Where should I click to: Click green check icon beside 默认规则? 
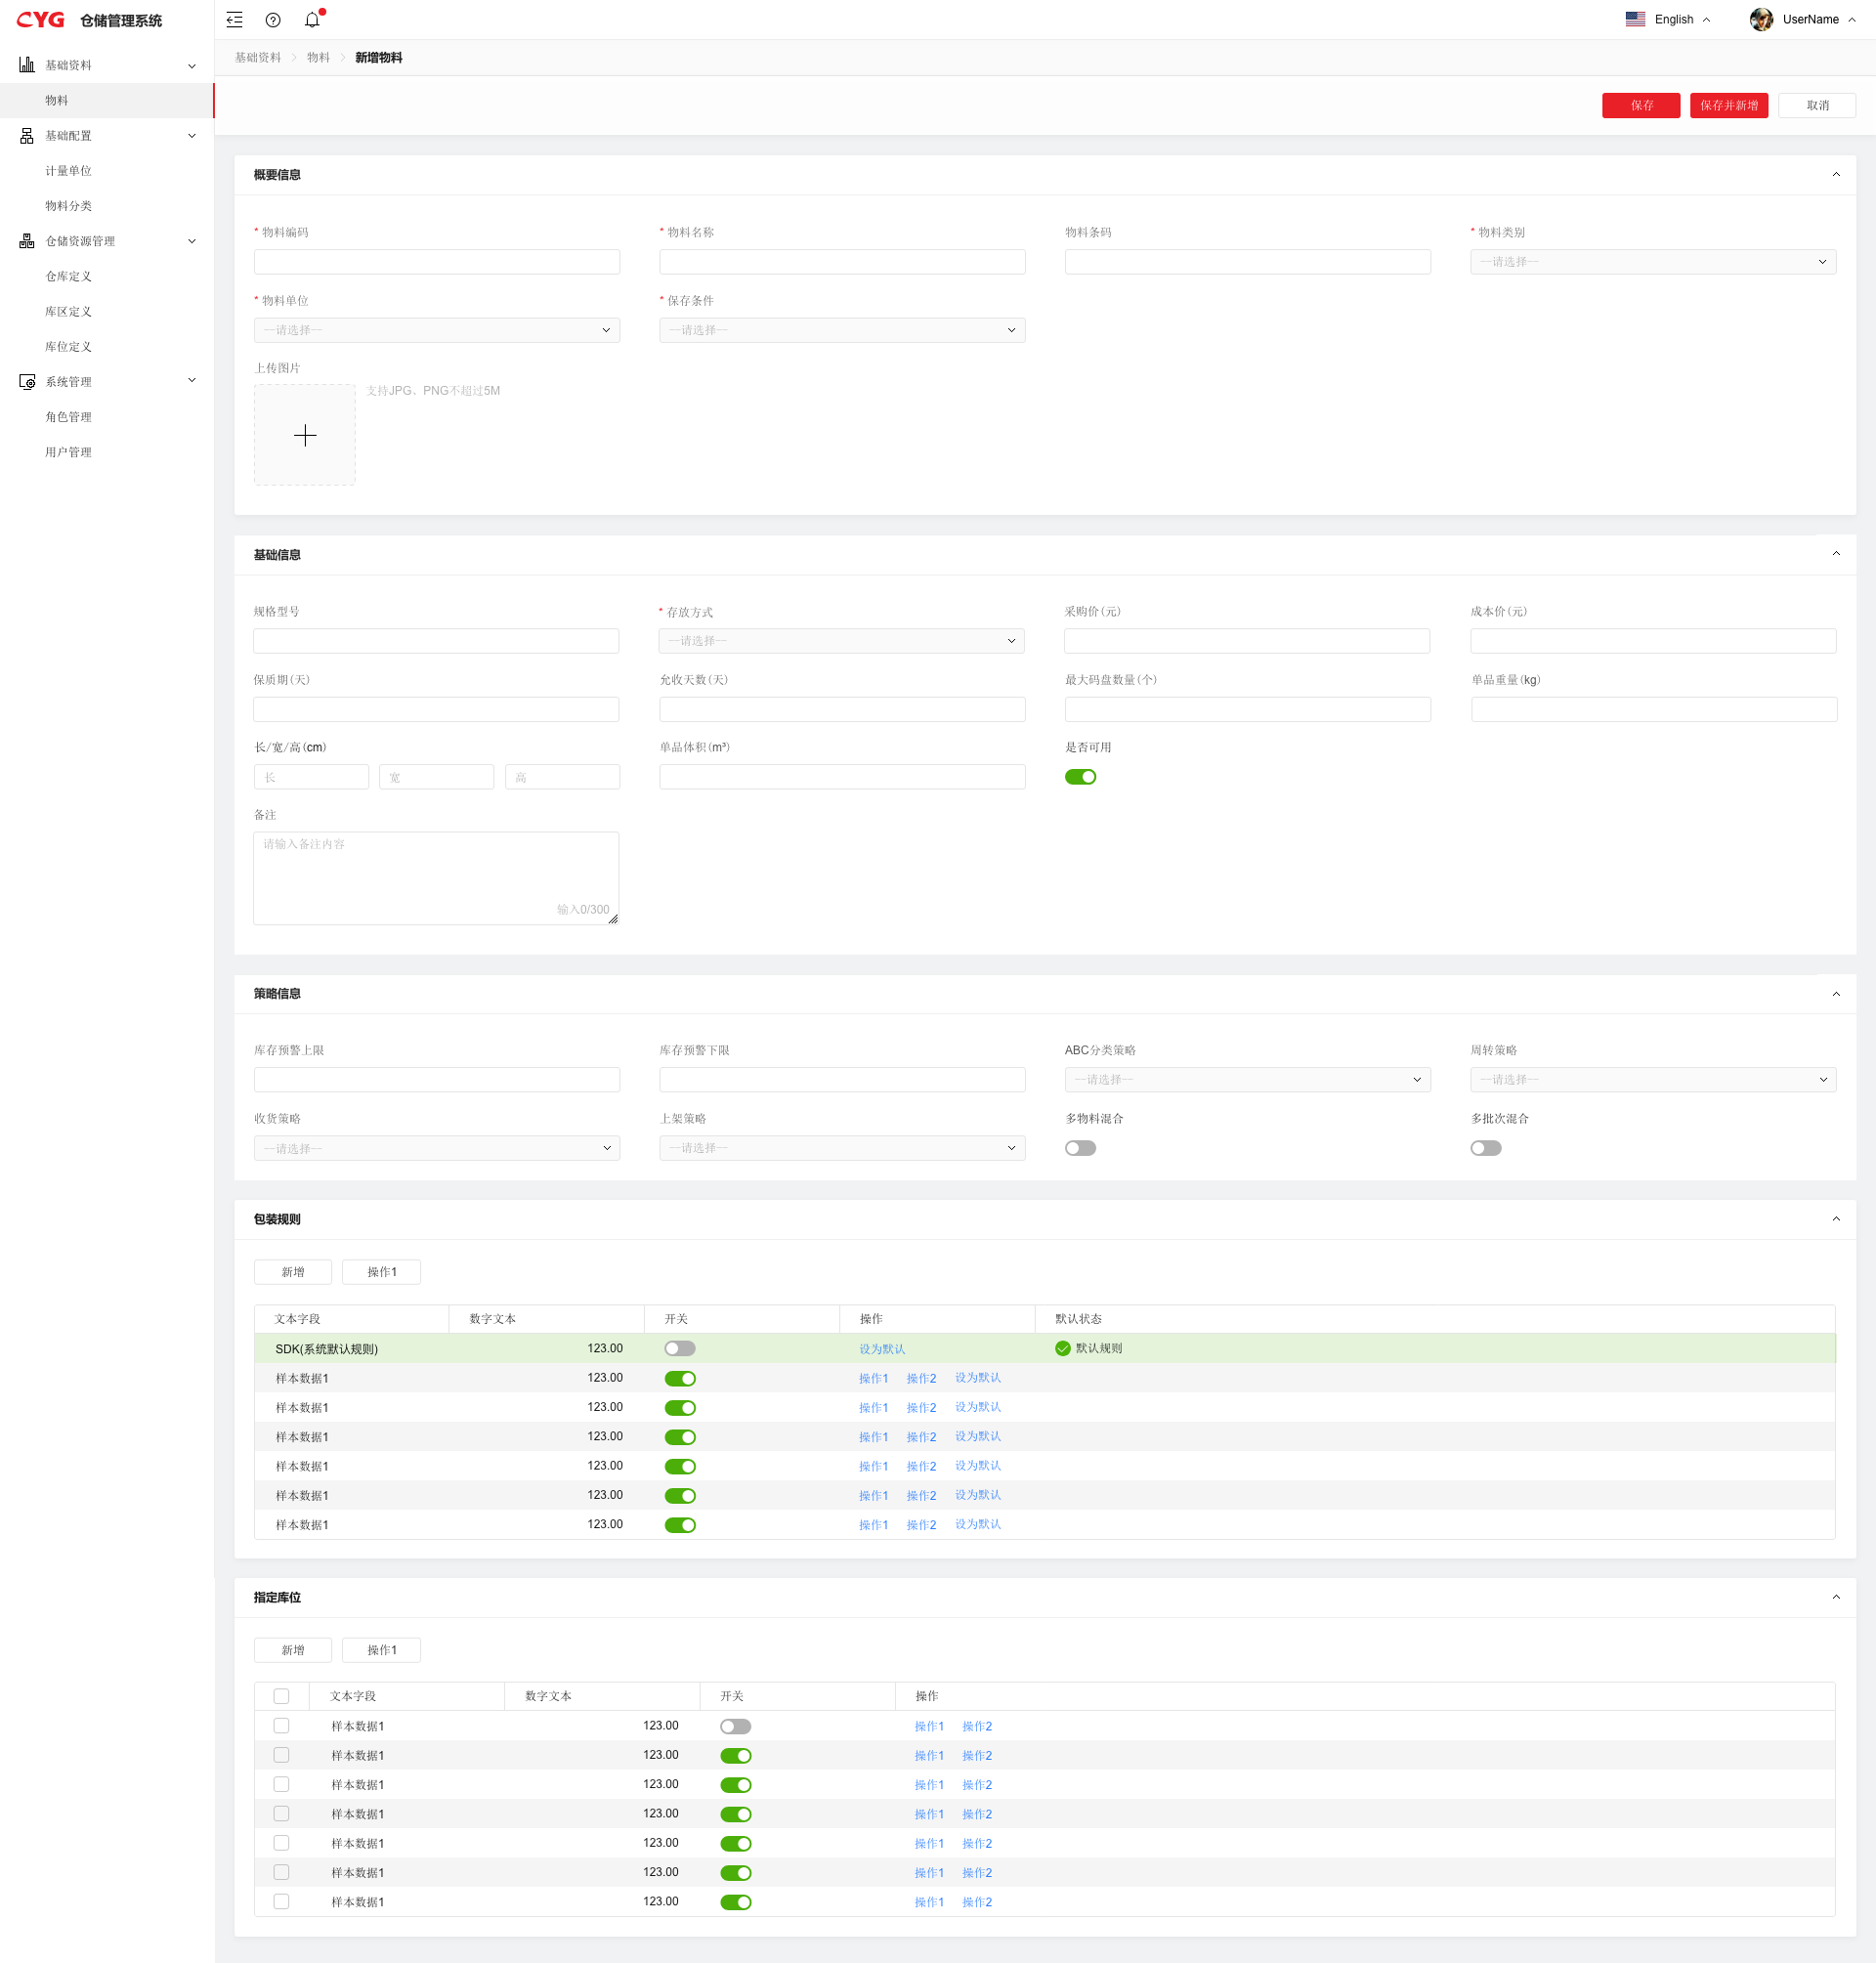tap(1062, 1348)
